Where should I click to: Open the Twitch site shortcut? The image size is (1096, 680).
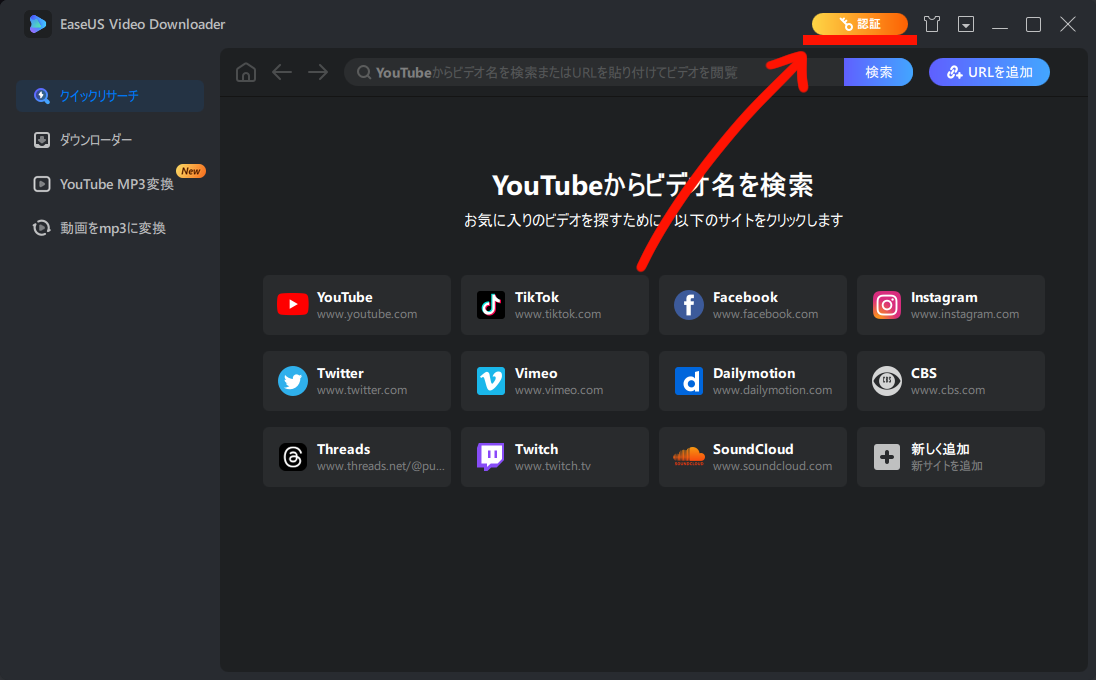point(554,457)
